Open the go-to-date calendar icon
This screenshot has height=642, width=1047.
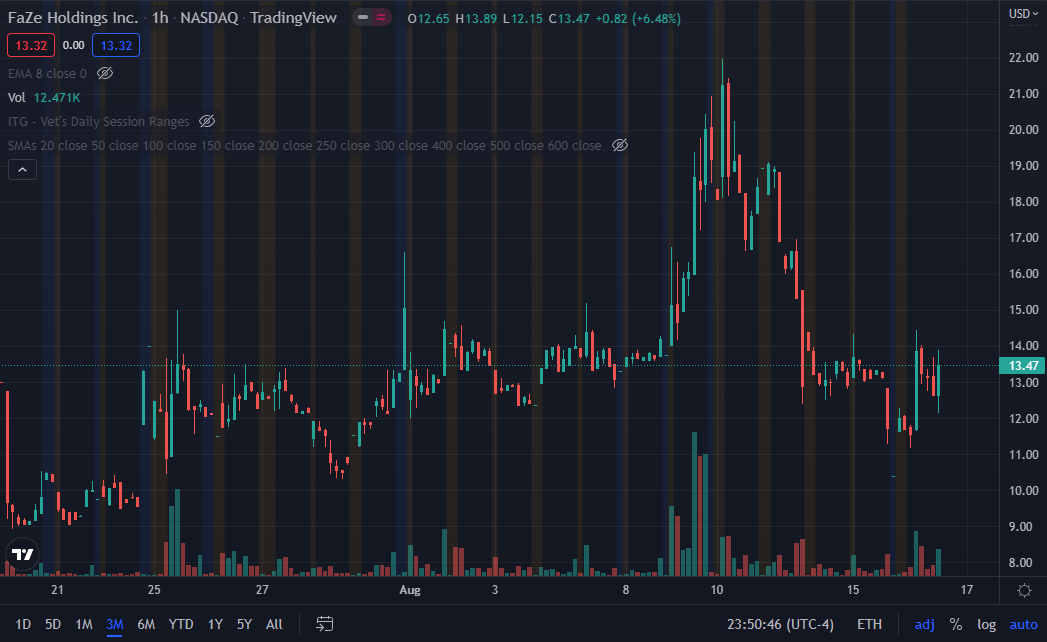pyautogui.click(x=325, y=624)
